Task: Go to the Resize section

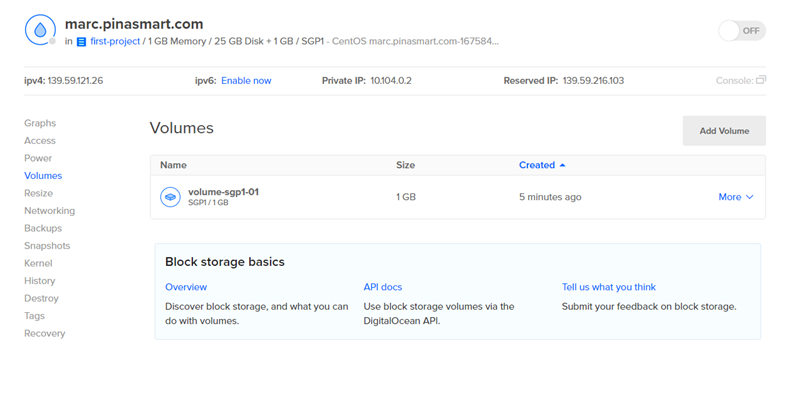Action: (38, 193)
